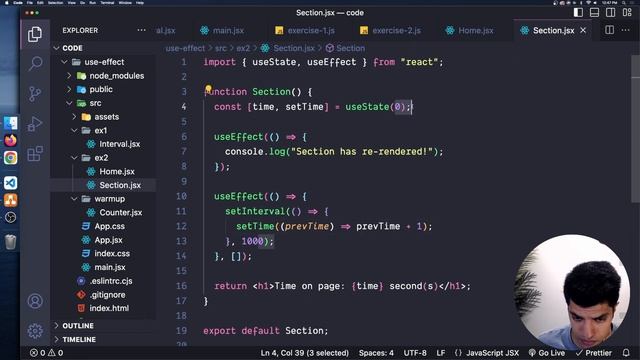Image resolution: width=640 pixels, height=360 pixels.
Task: Collapse the src folder
Action: point(69,103)
